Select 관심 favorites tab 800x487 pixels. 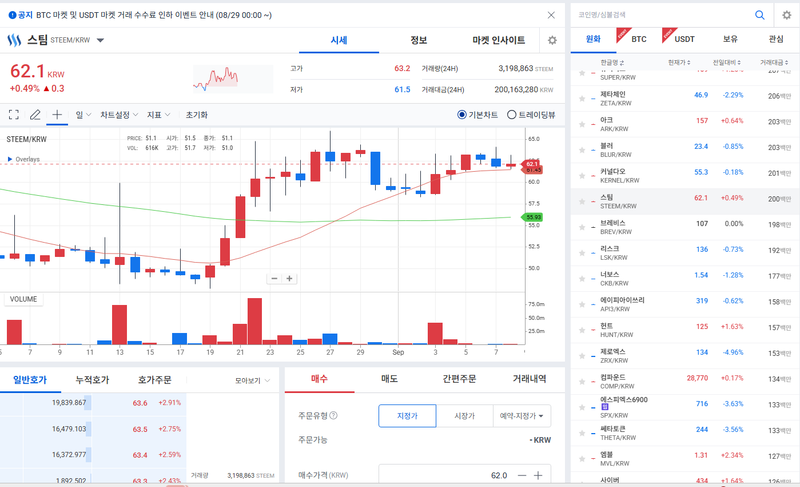click(x=776, y=39)
